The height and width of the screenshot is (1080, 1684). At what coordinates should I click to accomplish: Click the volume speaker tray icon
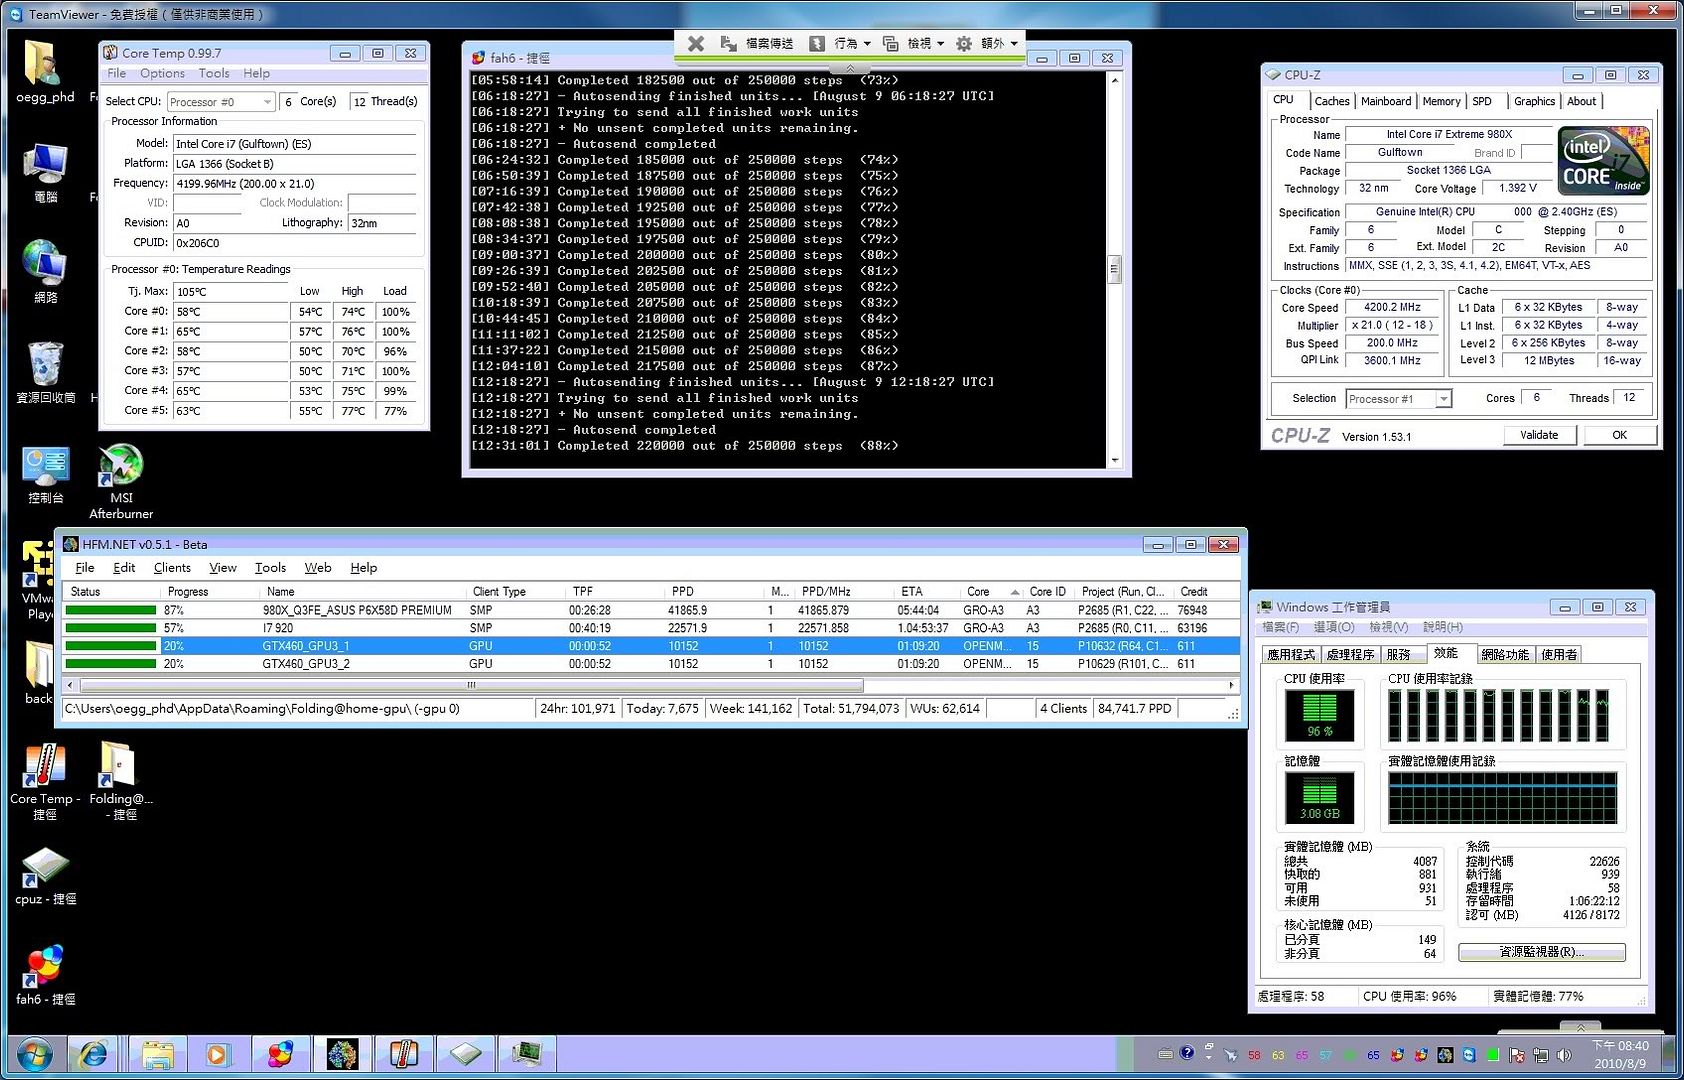(1564, 1055)
